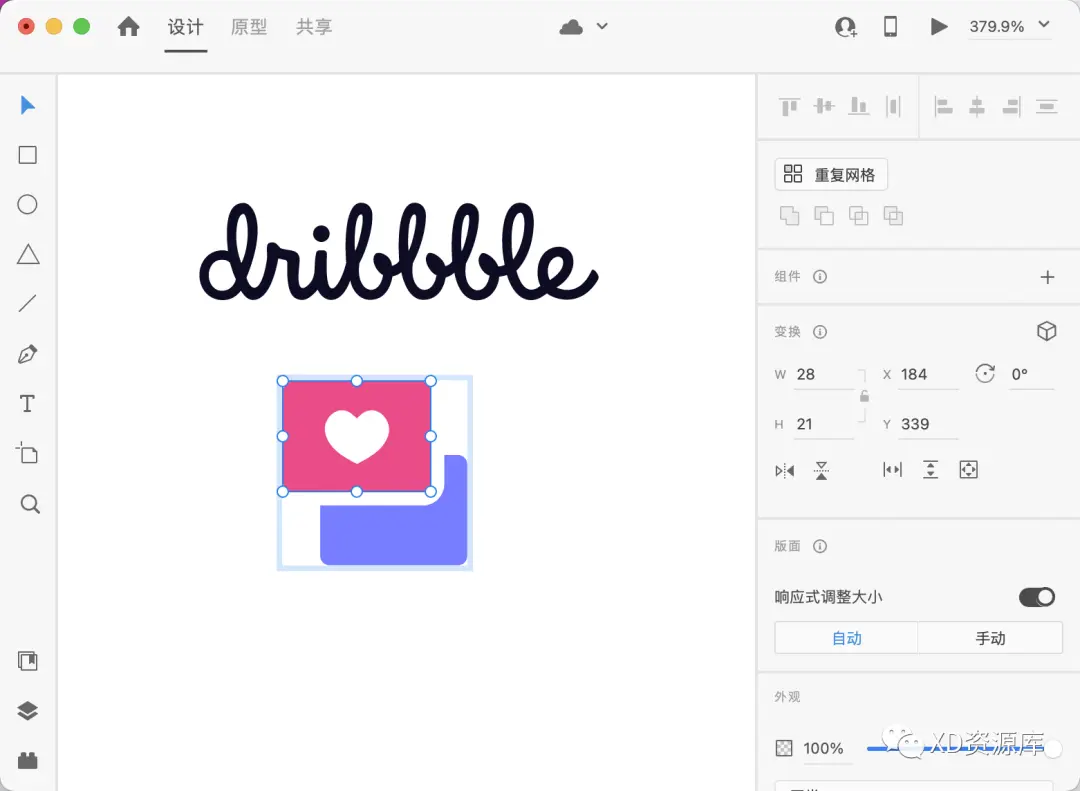Align selection to vertical middle
This screenshot has height=791, width=1080.
pyautogui.click(x=824, y=106)
